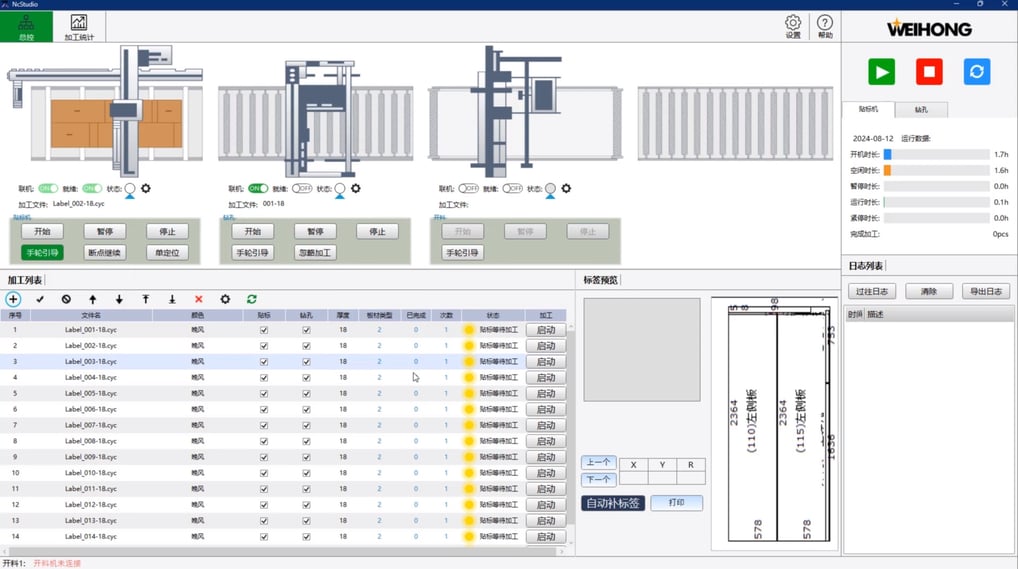Click the 标签预览 panel header
Viewport: 1018px width, 569px height.
(x=601, y=280)
